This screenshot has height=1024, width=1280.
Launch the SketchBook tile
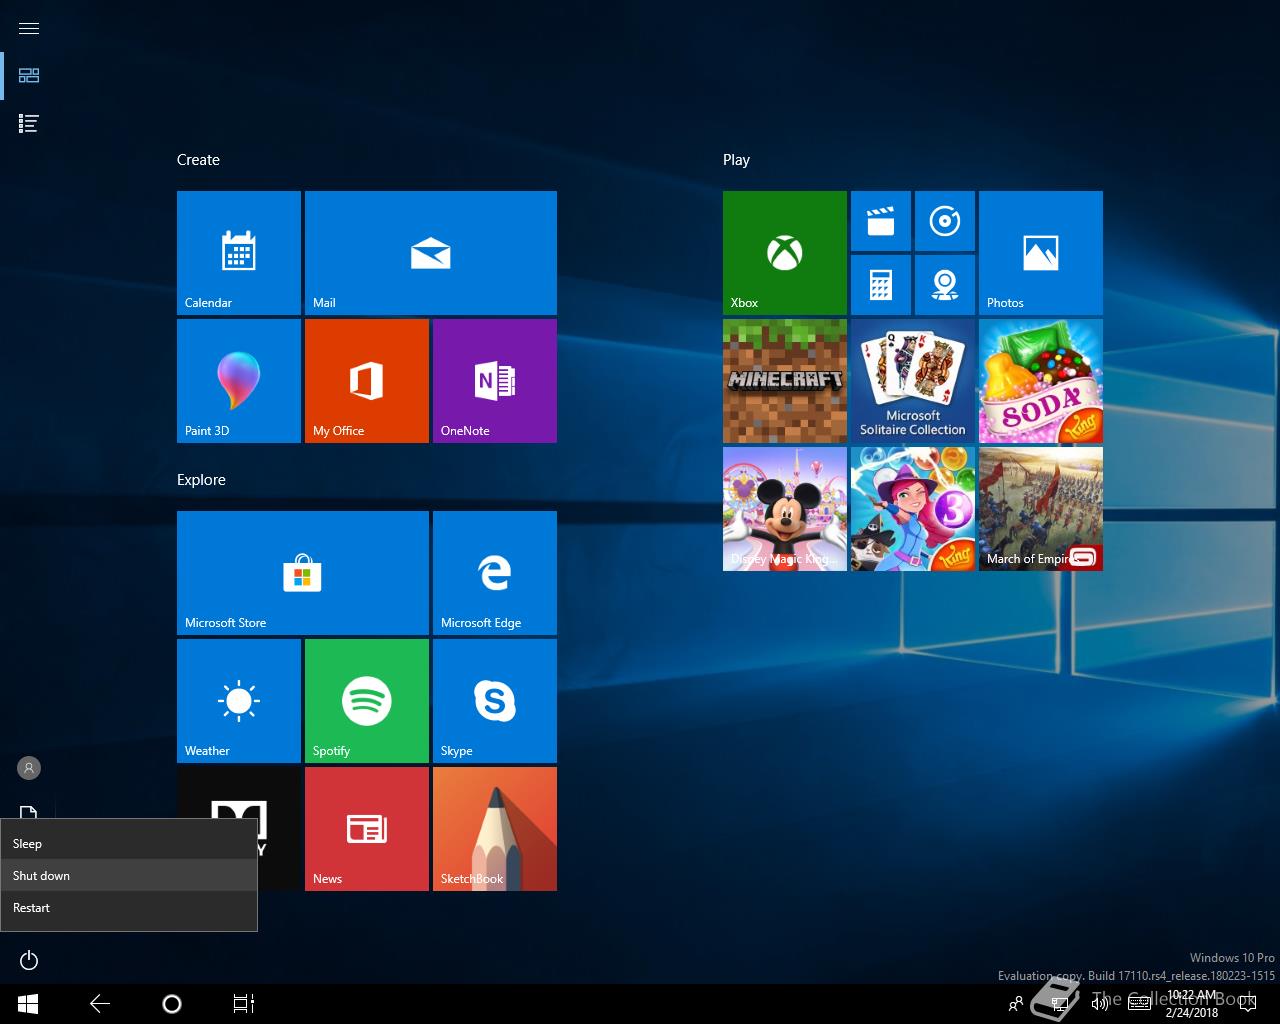(495, 829)
